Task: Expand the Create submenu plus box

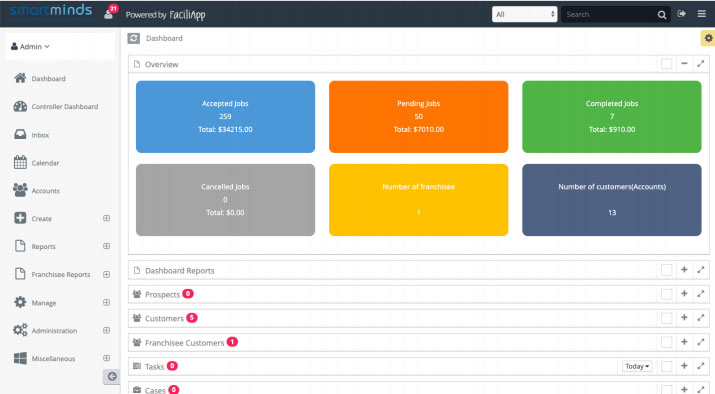Action: pyautogui.click(x=107, y=218)
